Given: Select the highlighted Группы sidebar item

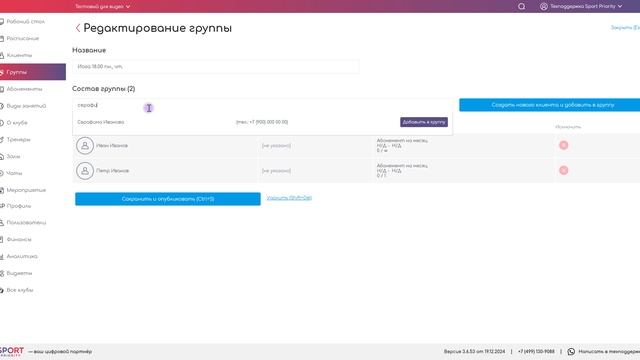Looking at the screenshot, I should coord(33,72).
